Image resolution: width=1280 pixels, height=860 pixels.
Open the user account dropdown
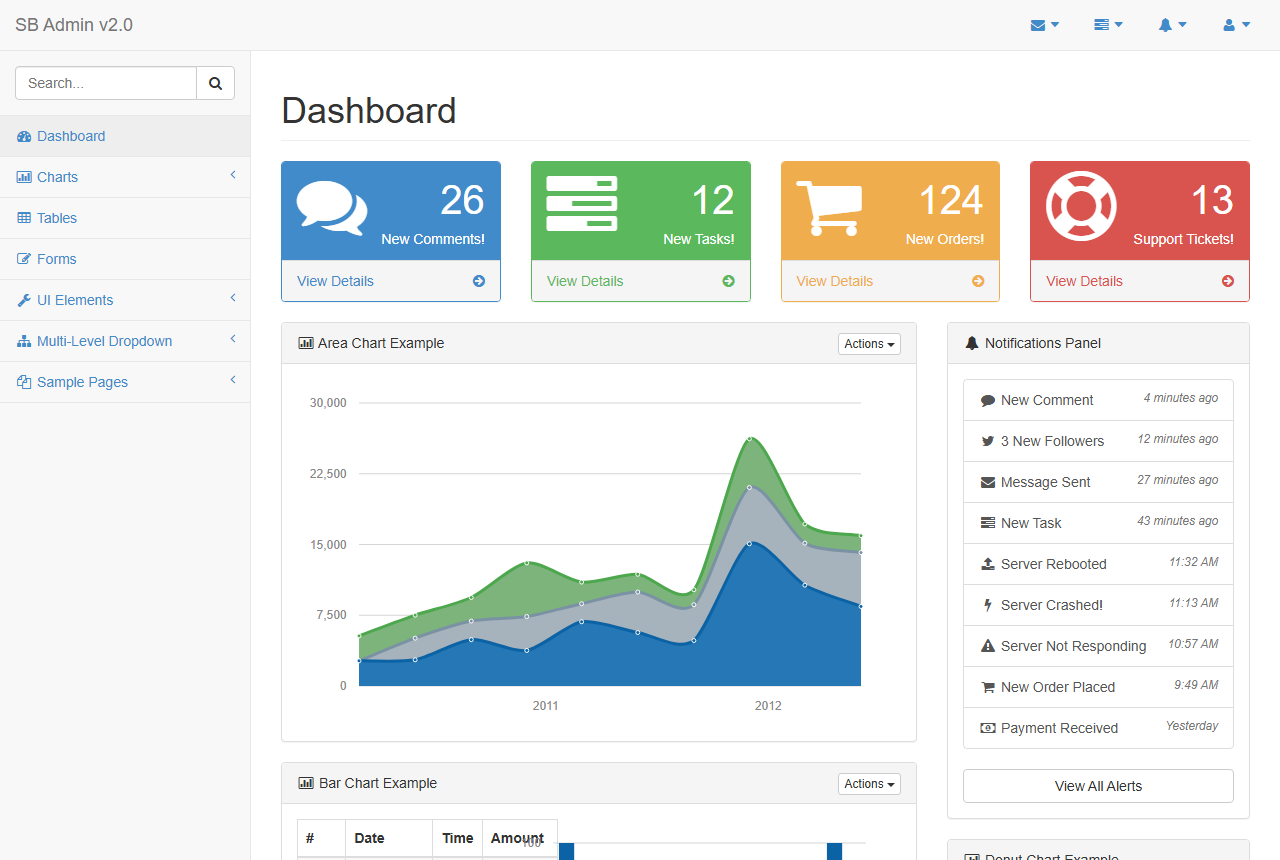click(x=1236, y=25)
